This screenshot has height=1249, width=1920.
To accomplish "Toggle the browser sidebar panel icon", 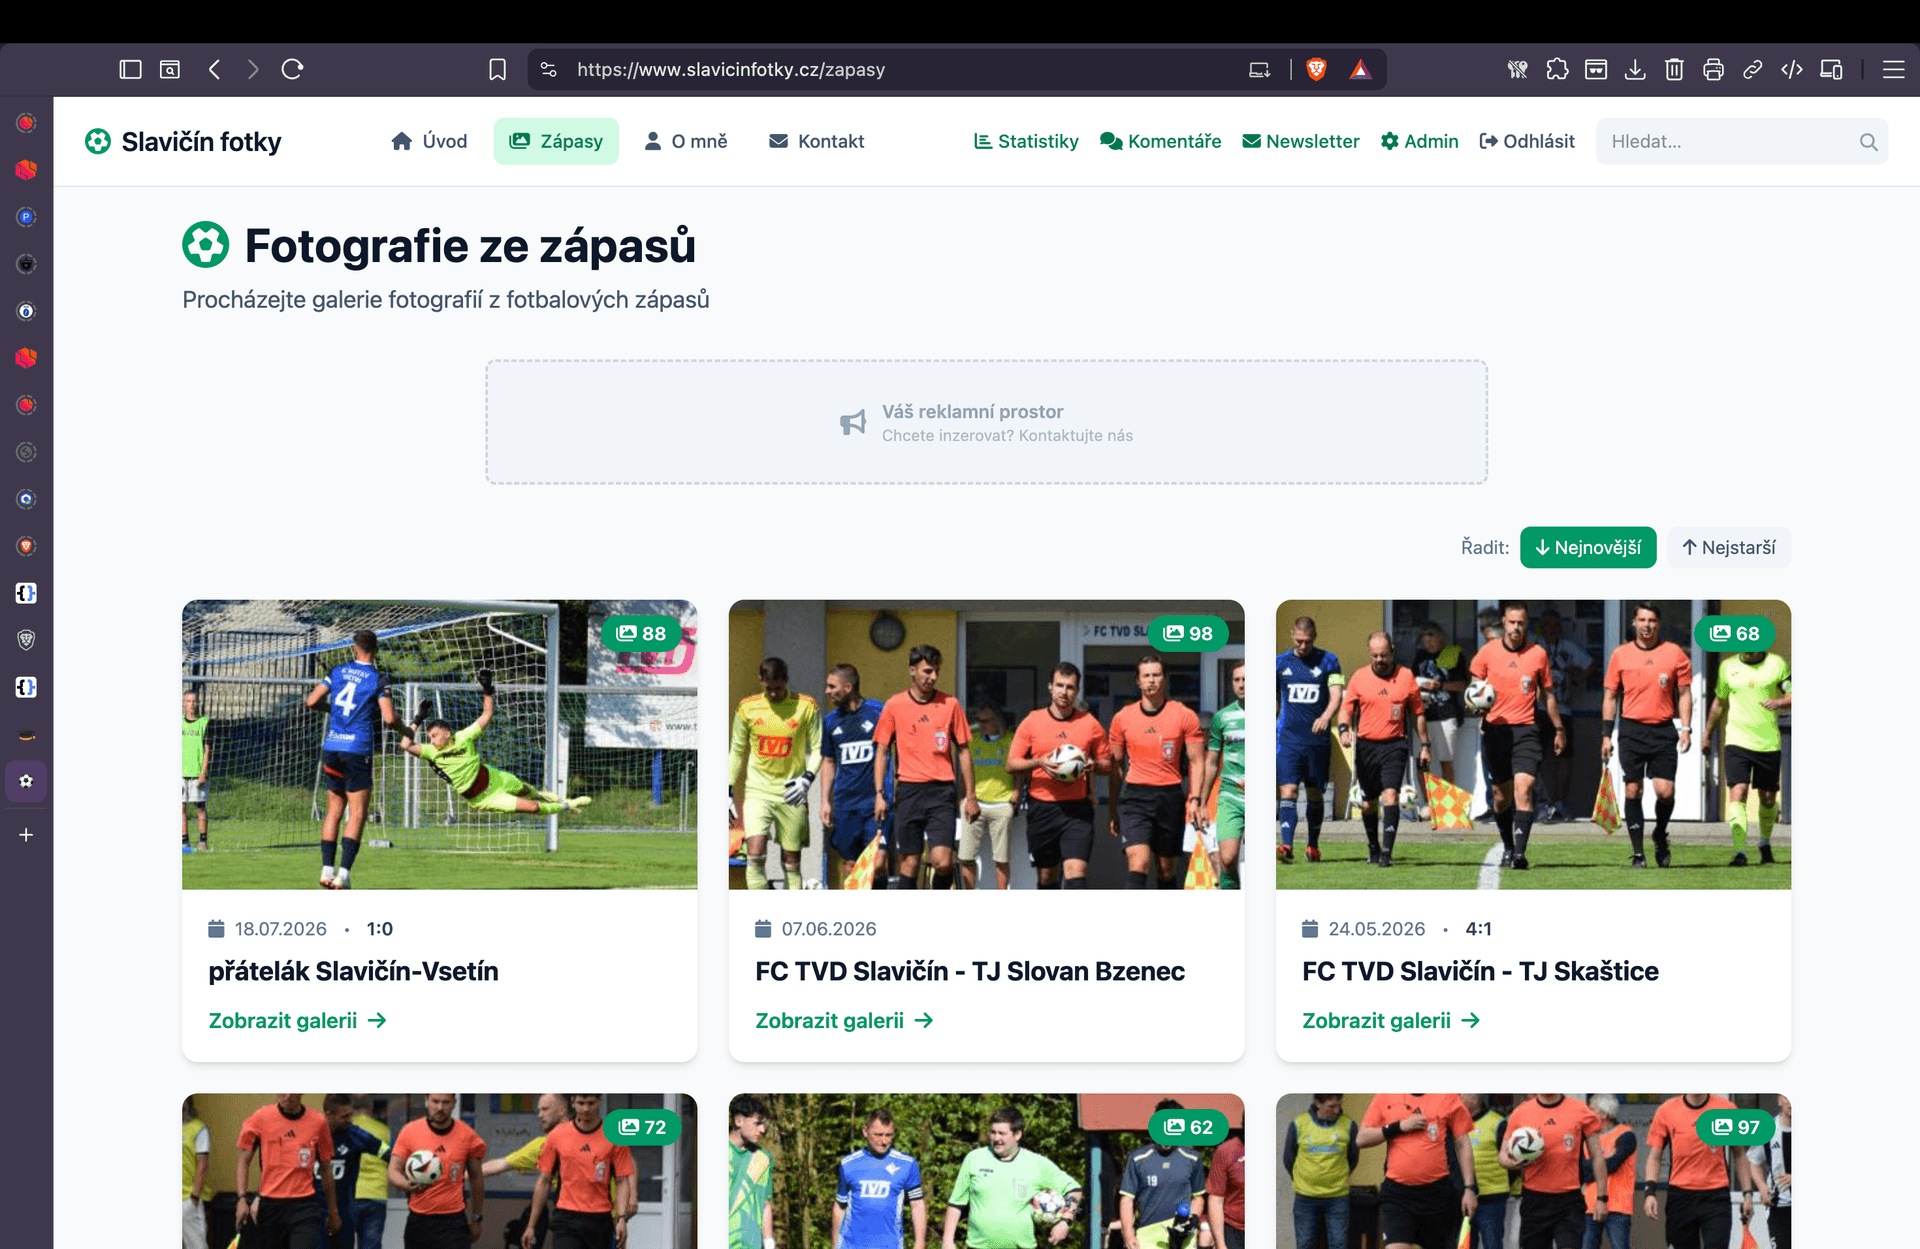I will [130, 69].
